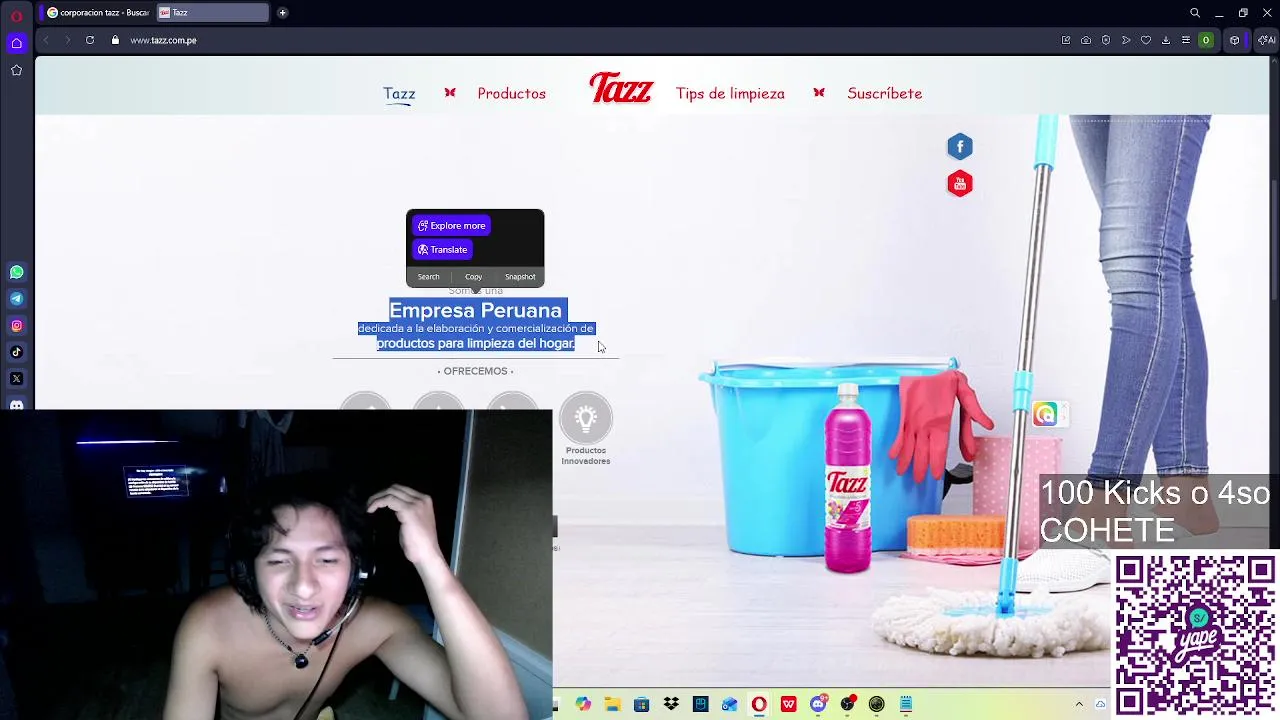Switch to the 'corporacion tazz - Buscar' tab
1280x720 pixels.
click(98, 13)
